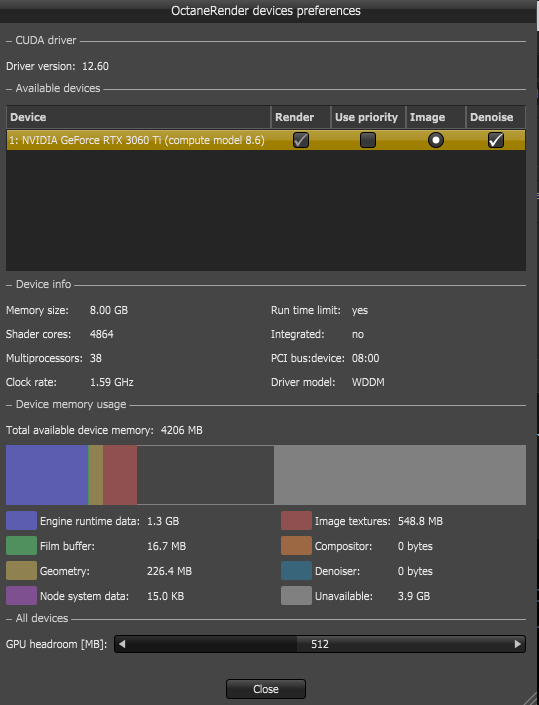This screenshot has height=705, width=539.
Task: Click the Render column header
Action: (301, 117)
